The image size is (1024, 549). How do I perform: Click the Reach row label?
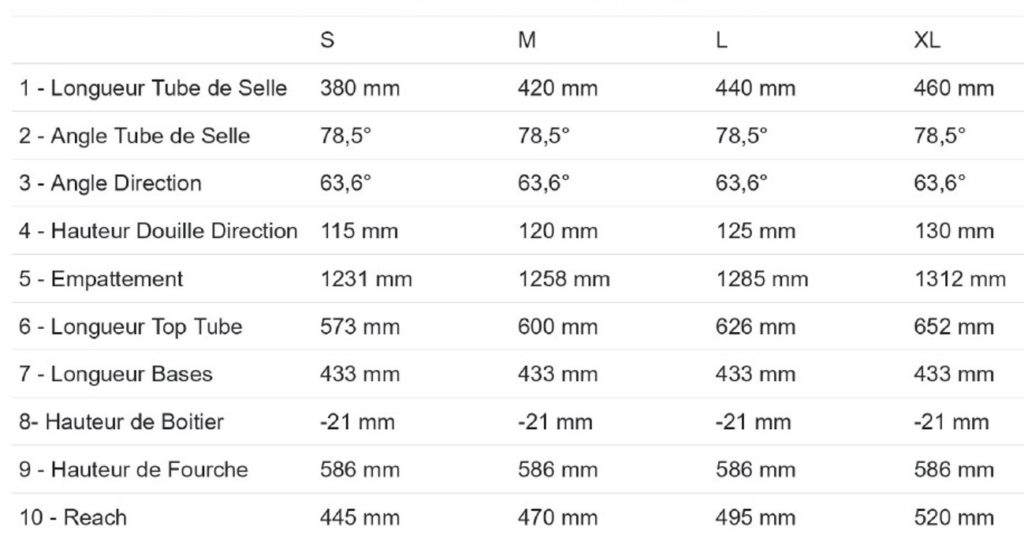(73, 517)
